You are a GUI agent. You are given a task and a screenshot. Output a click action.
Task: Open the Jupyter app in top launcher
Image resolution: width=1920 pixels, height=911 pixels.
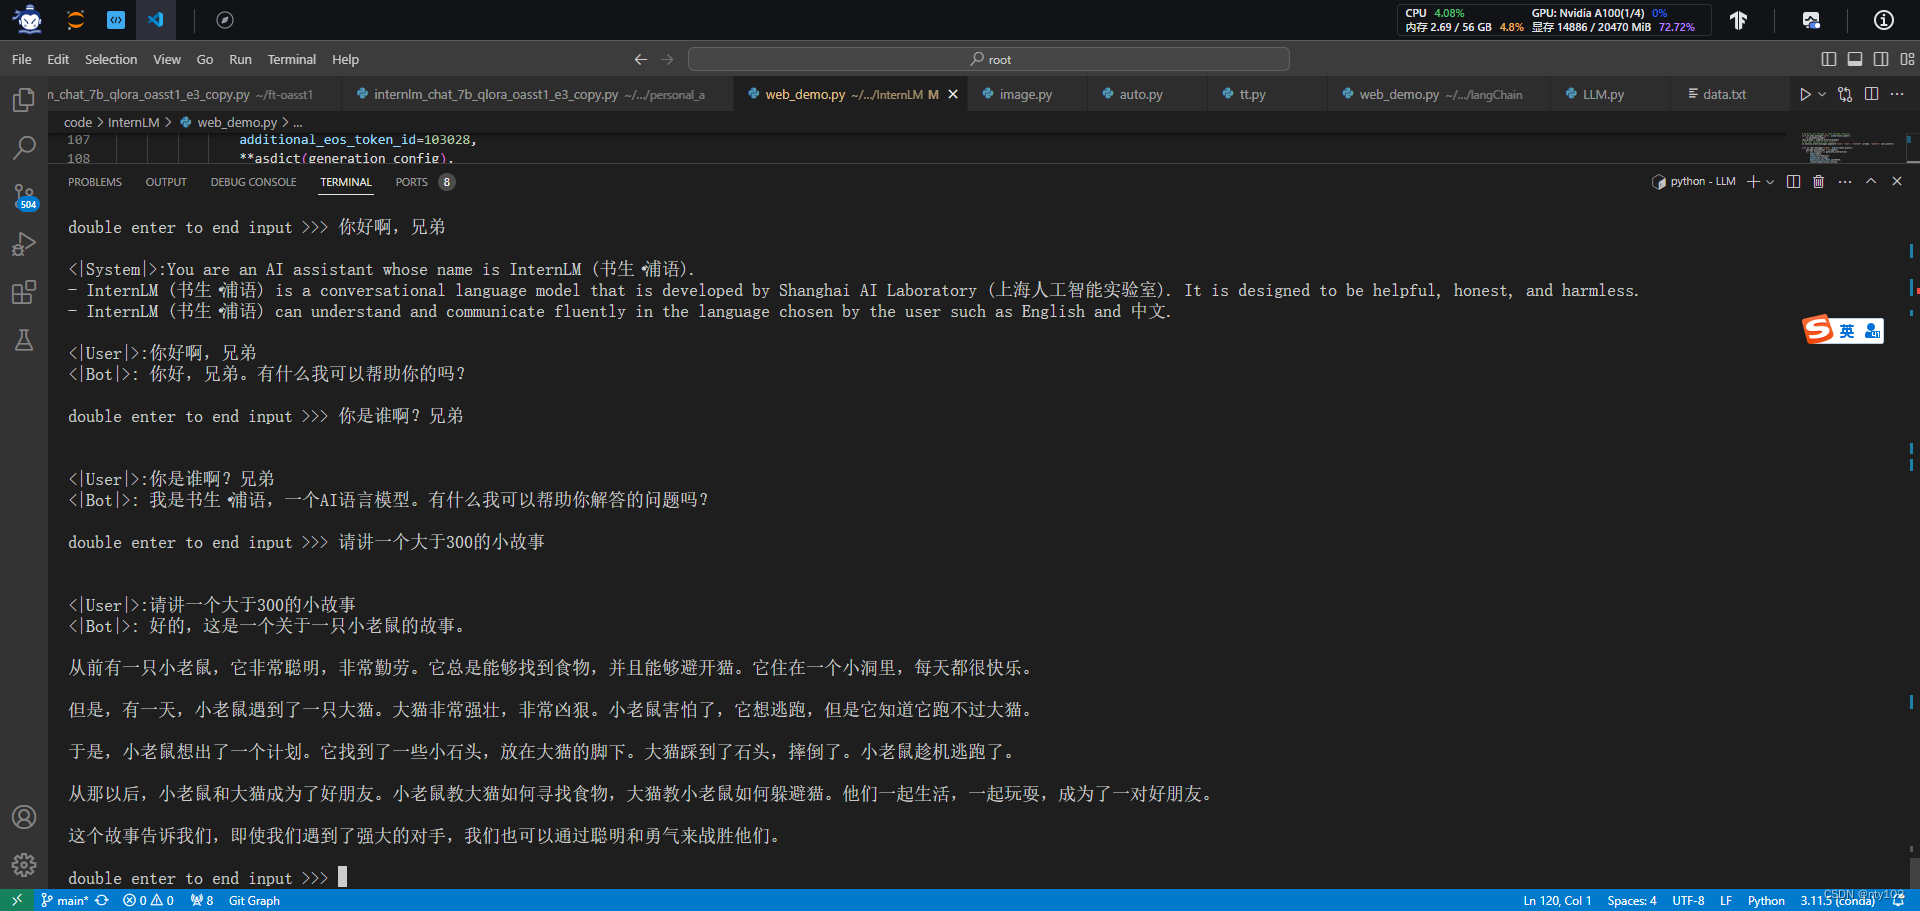(x=75, y=19)
